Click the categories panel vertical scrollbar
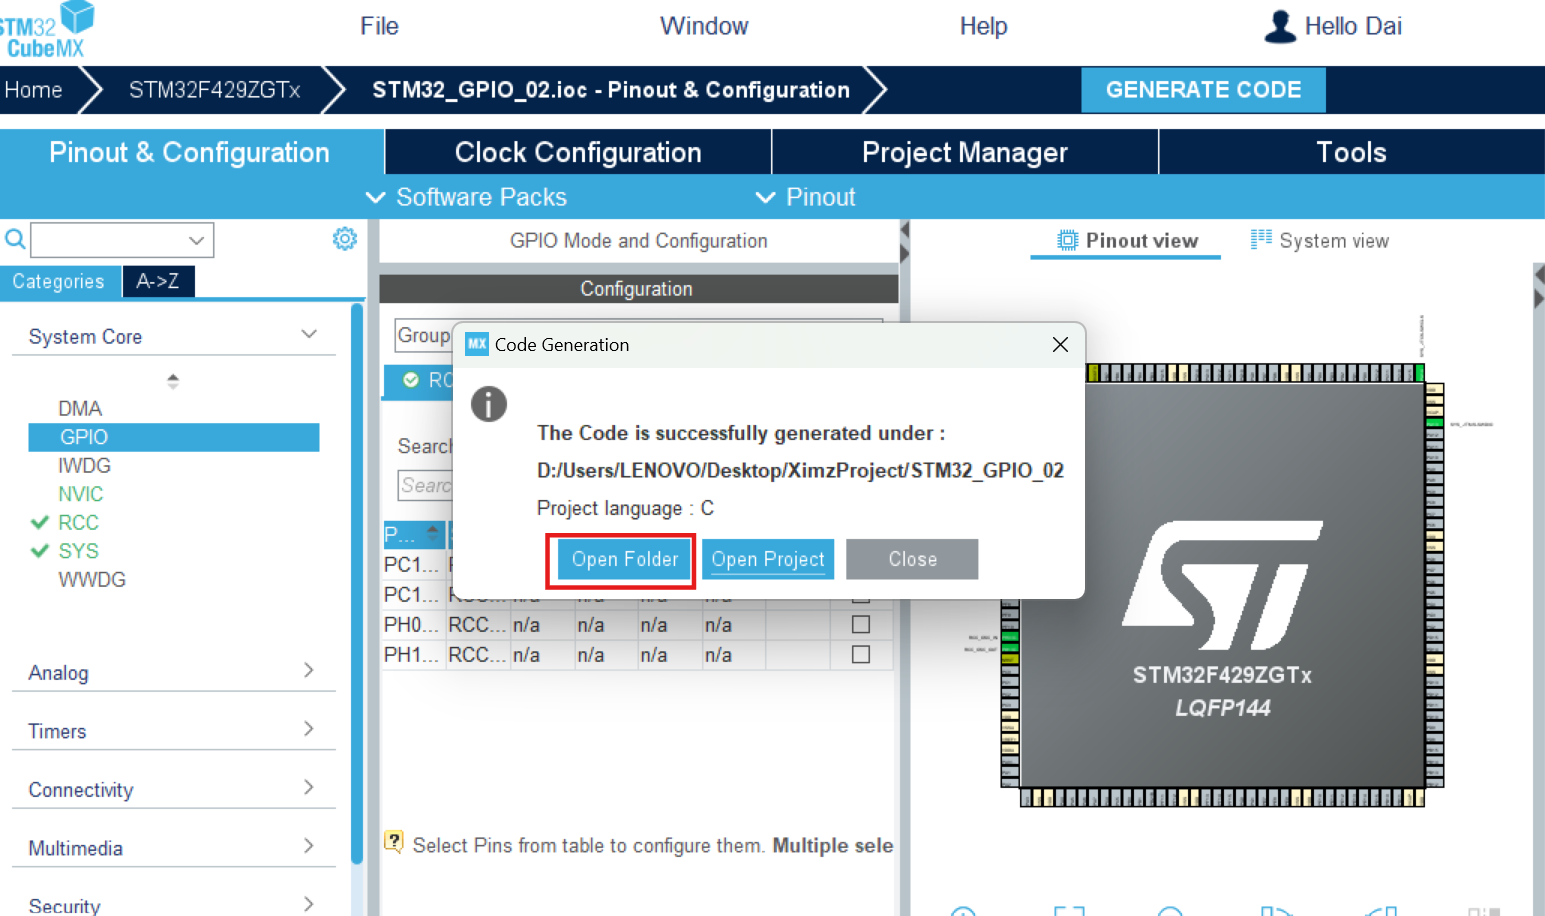This screenshot has width=1545, height=916. [x=357, y=582]
